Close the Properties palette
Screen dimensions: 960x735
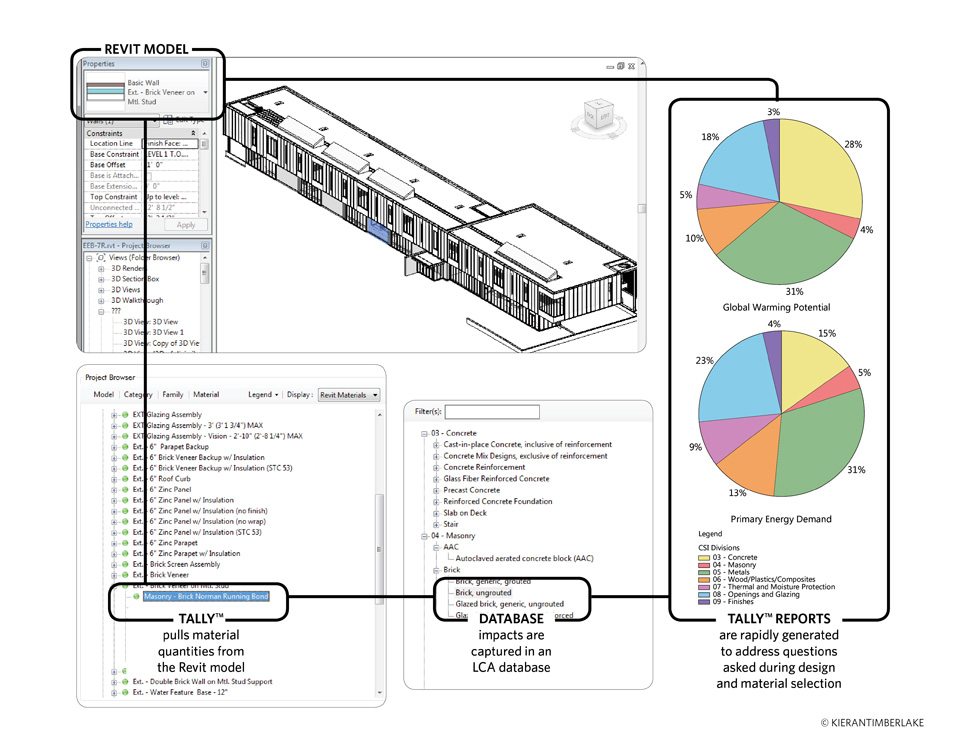(205, 63)
